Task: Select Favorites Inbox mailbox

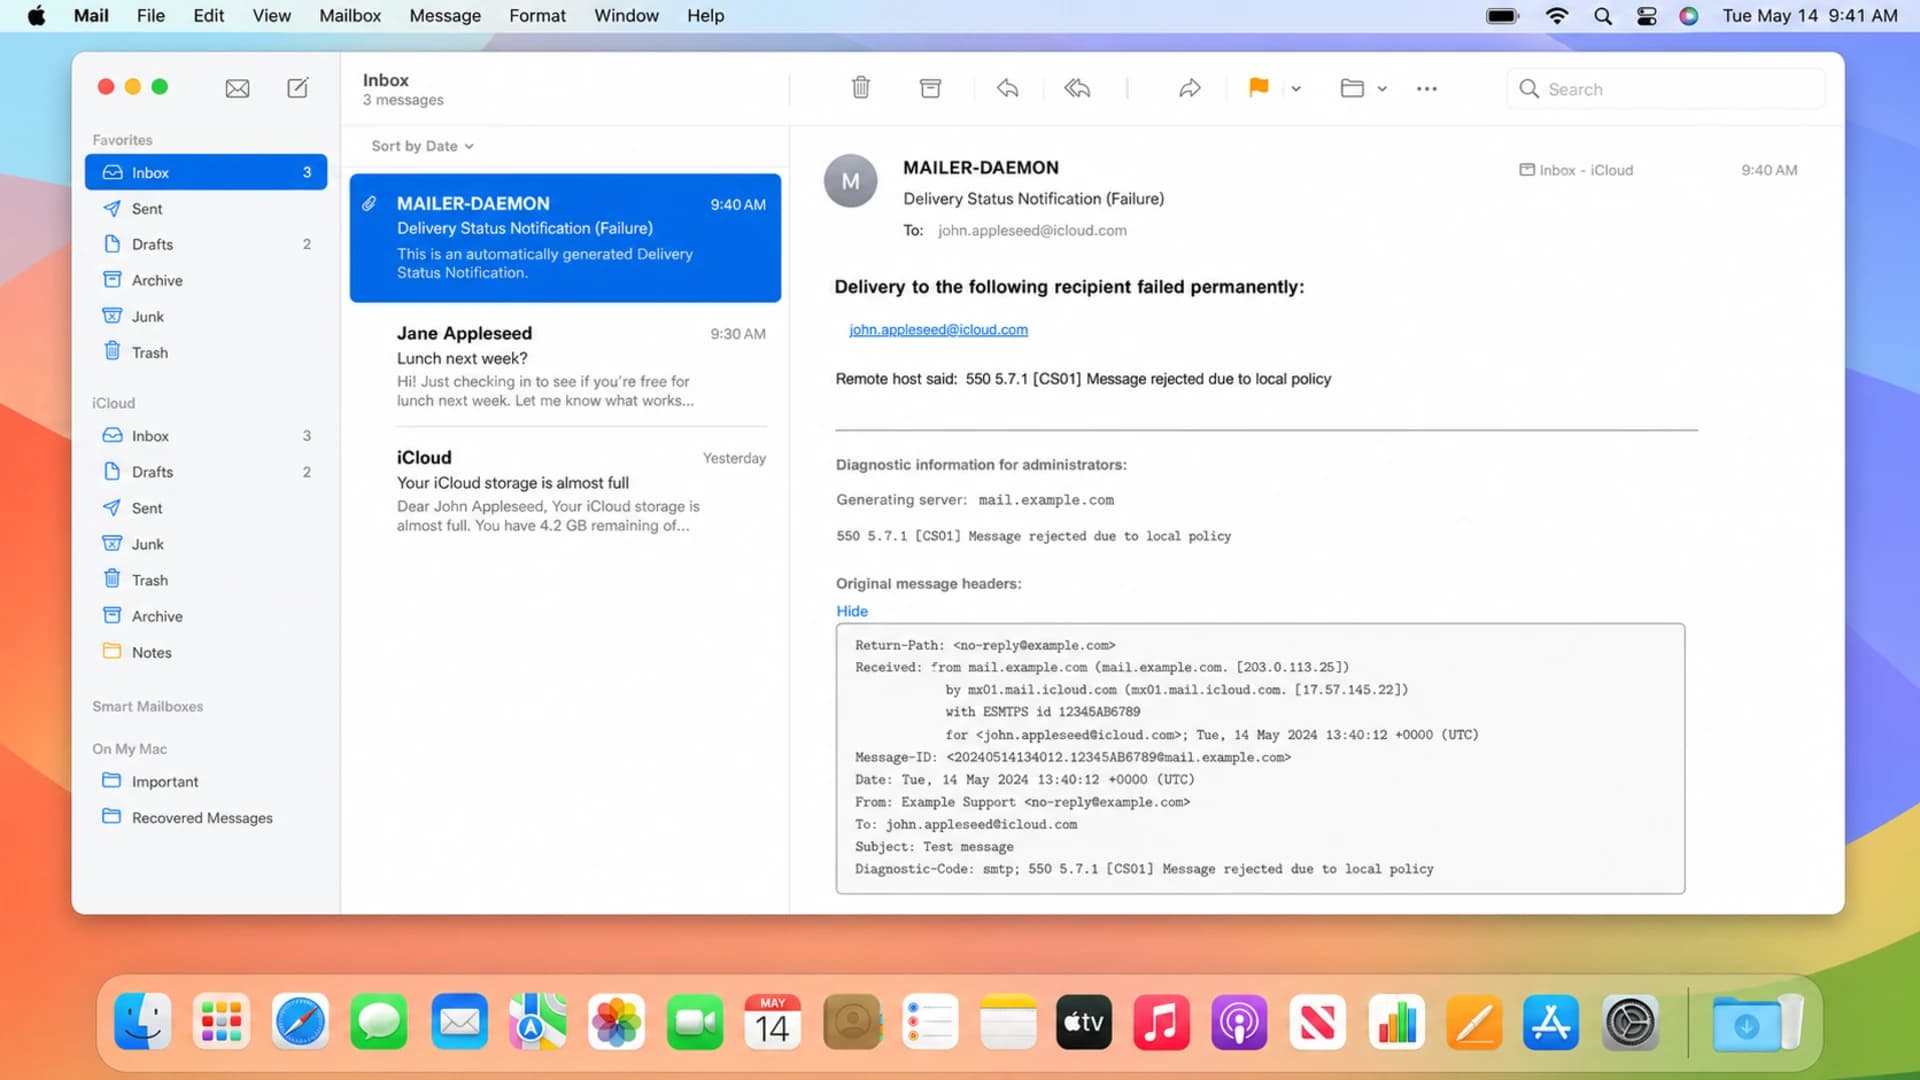Action: 206,172
